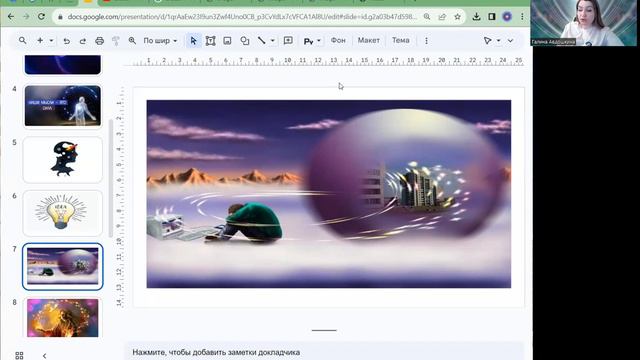Open the Ру input tools dropdown

click(312, 41)
